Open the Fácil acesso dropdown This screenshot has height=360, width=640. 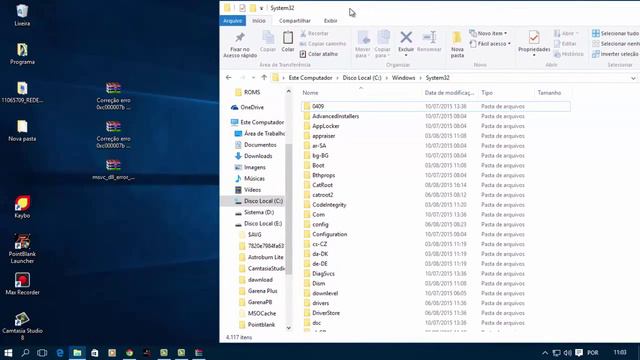(x=490, y=44)
